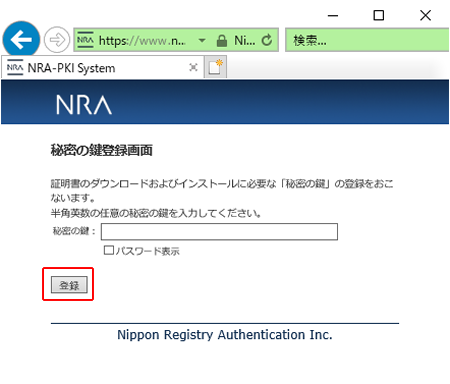Close the browser window
Image resolution: width=450 pixels, height=384 pixels.
(425, 15)
